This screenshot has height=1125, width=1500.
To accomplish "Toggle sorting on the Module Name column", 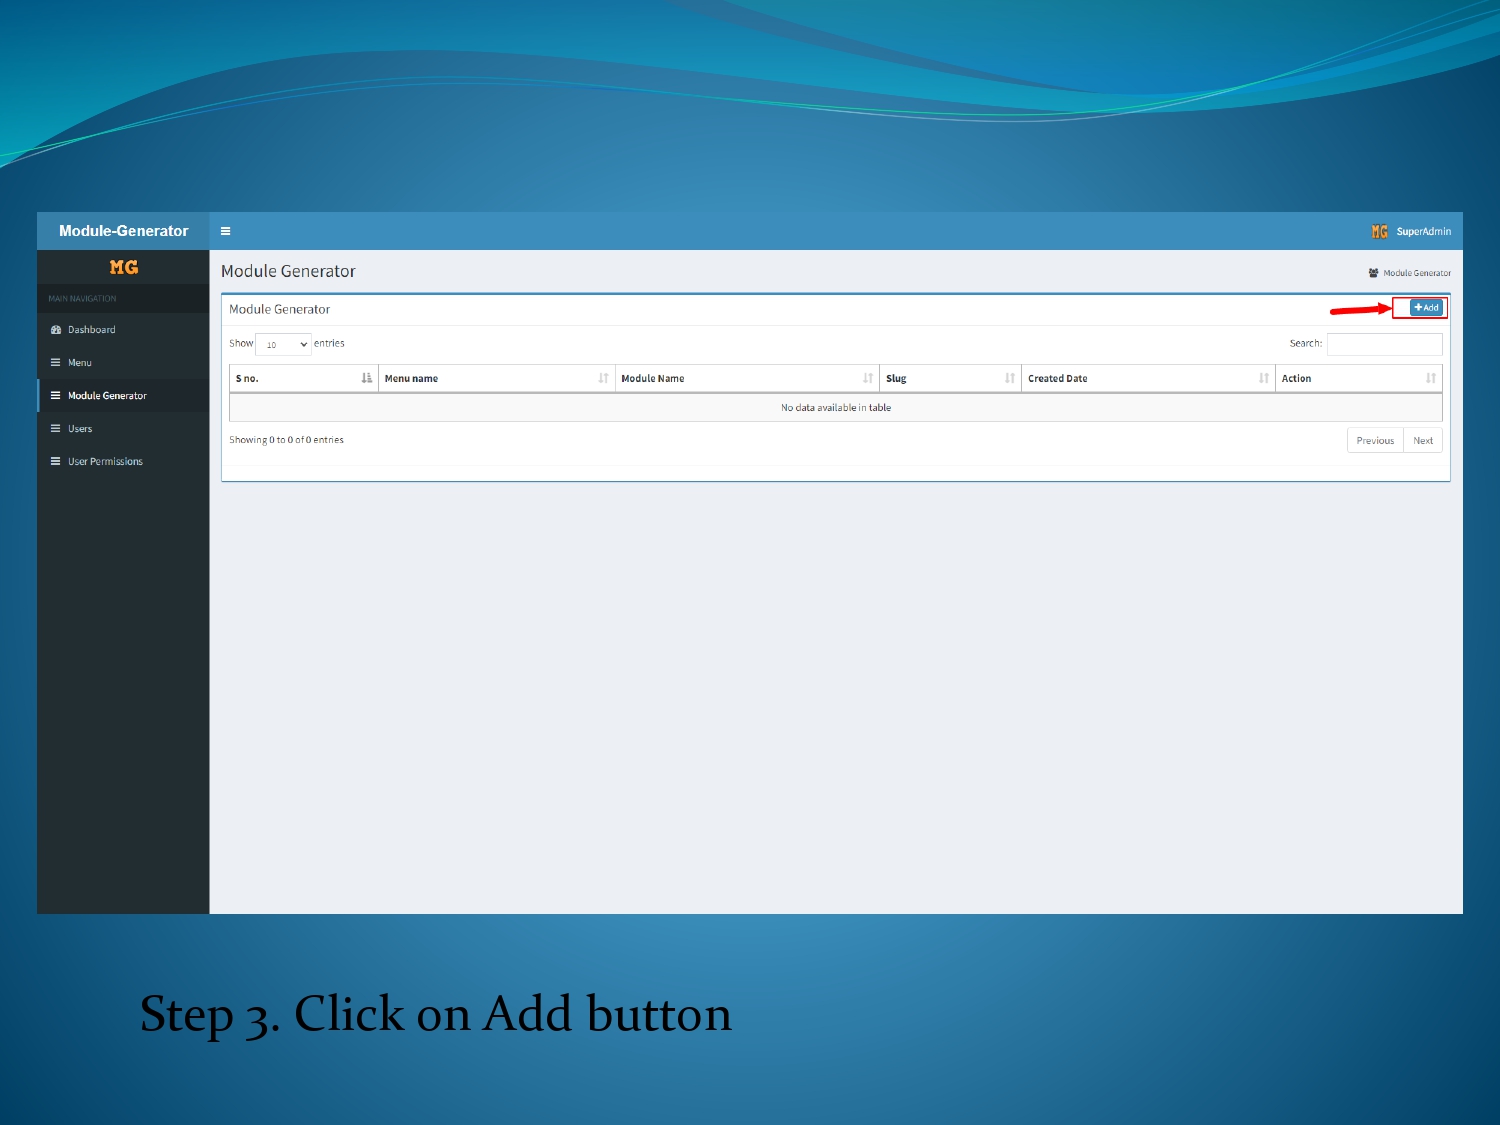I will (x=868, y=378).
